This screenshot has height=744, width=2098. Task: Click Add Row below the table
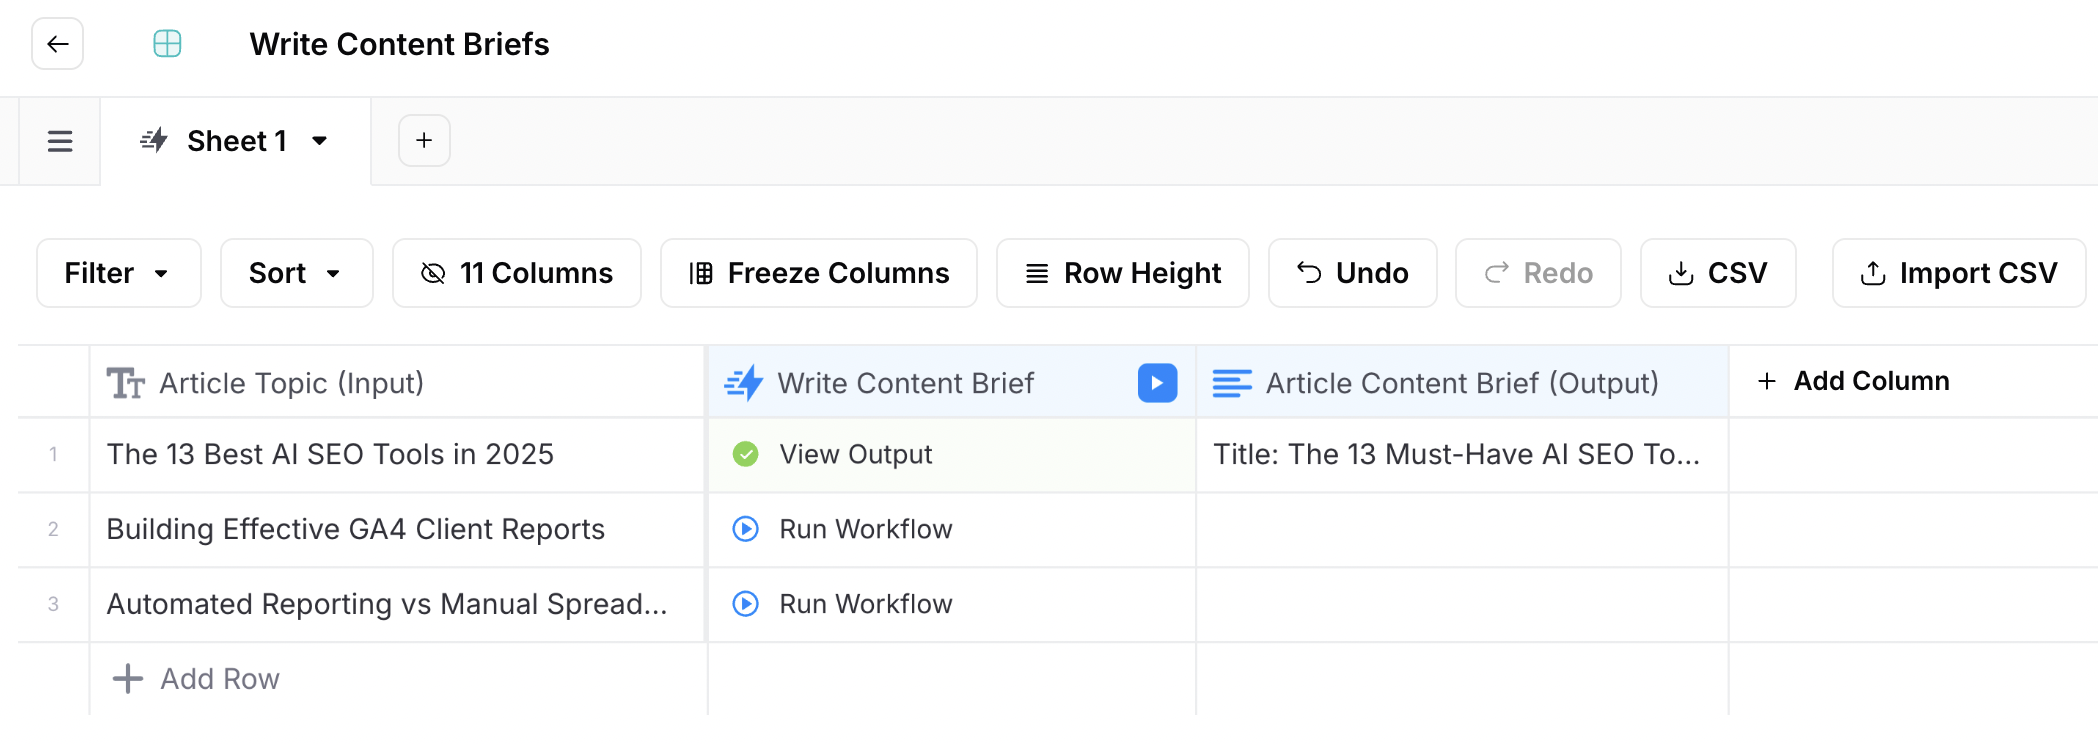coord(194,679)
